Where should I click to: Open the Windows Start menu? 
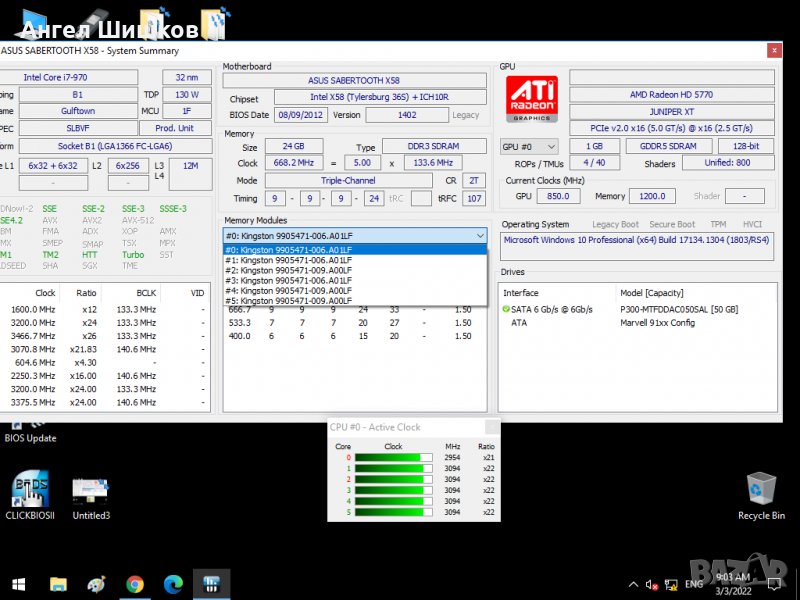click(x=18, y=584)
